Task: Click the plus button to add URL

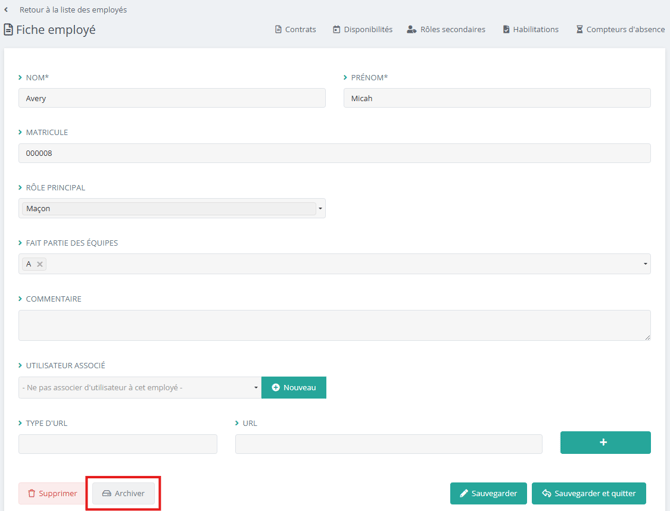Action: click(605, 442)
